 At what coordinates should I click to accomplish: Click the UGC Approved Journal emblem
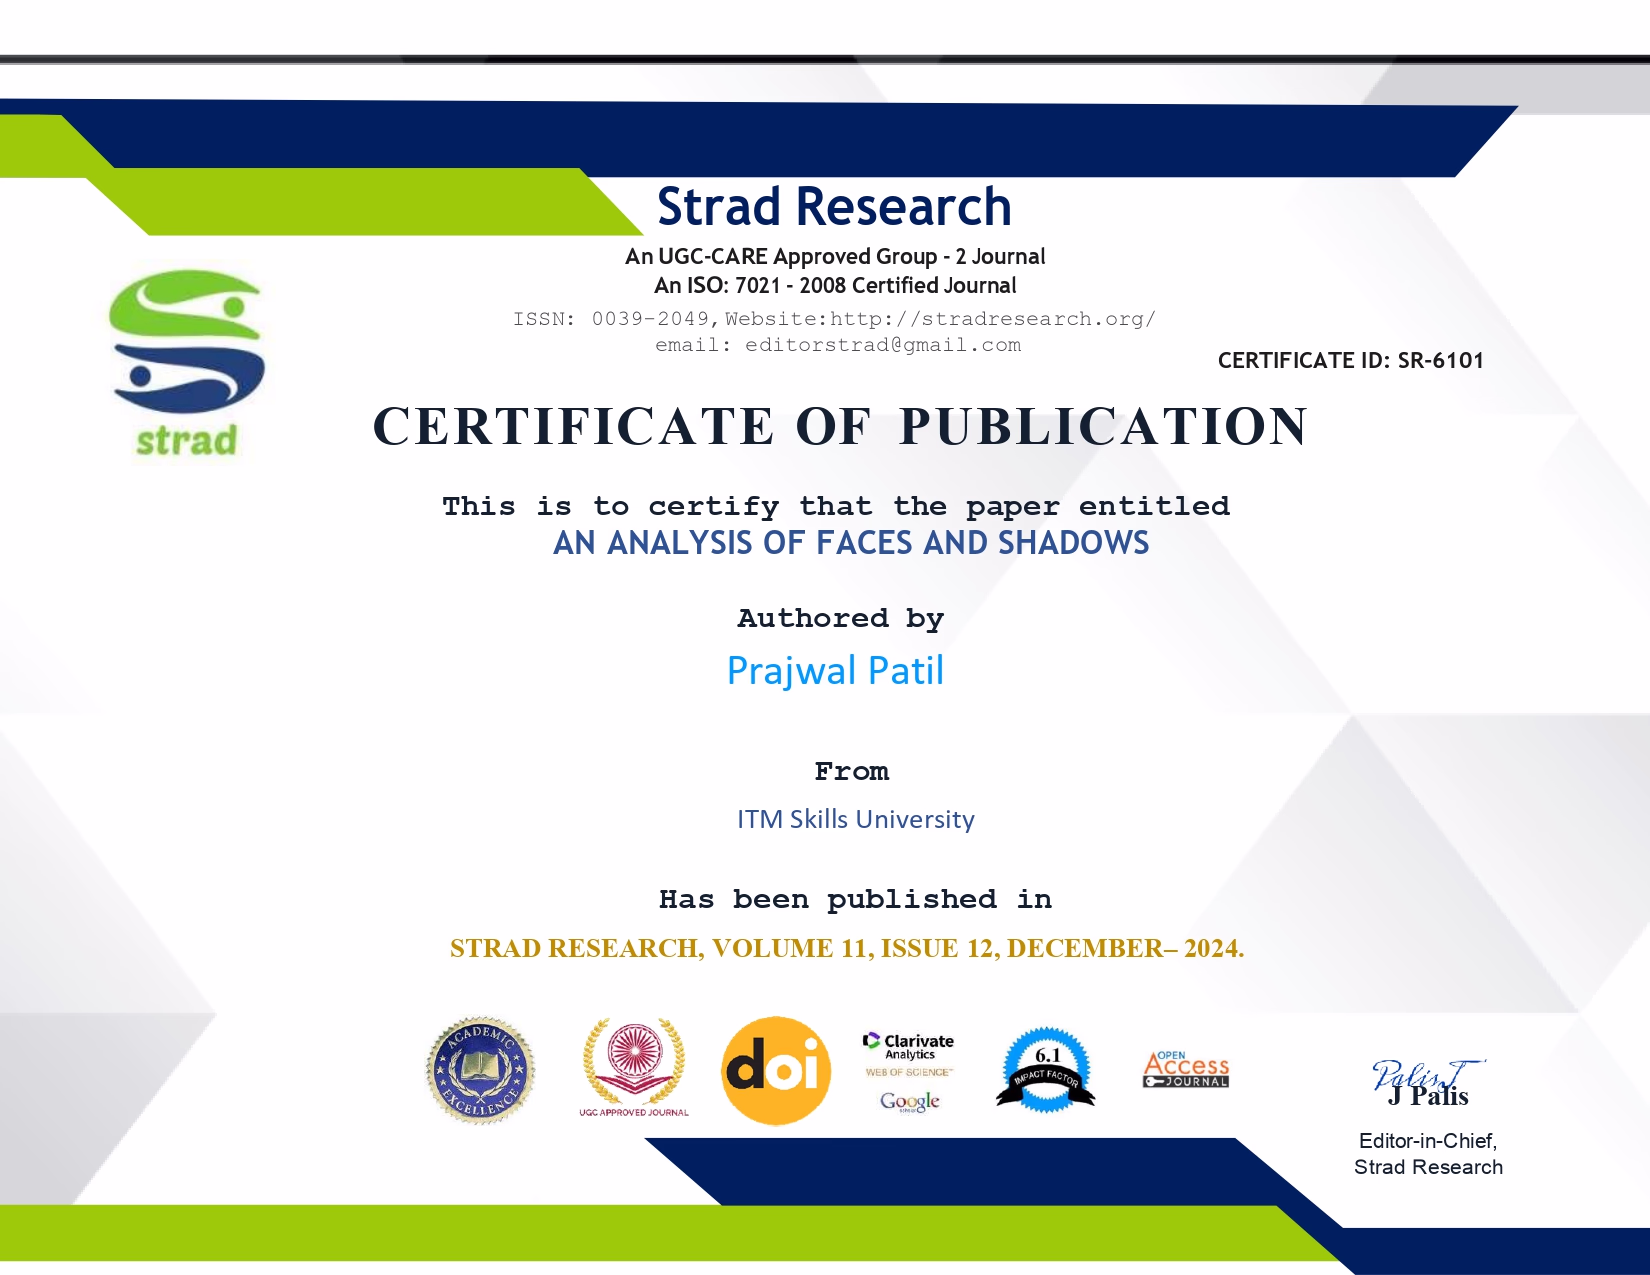coord(634,1068)
